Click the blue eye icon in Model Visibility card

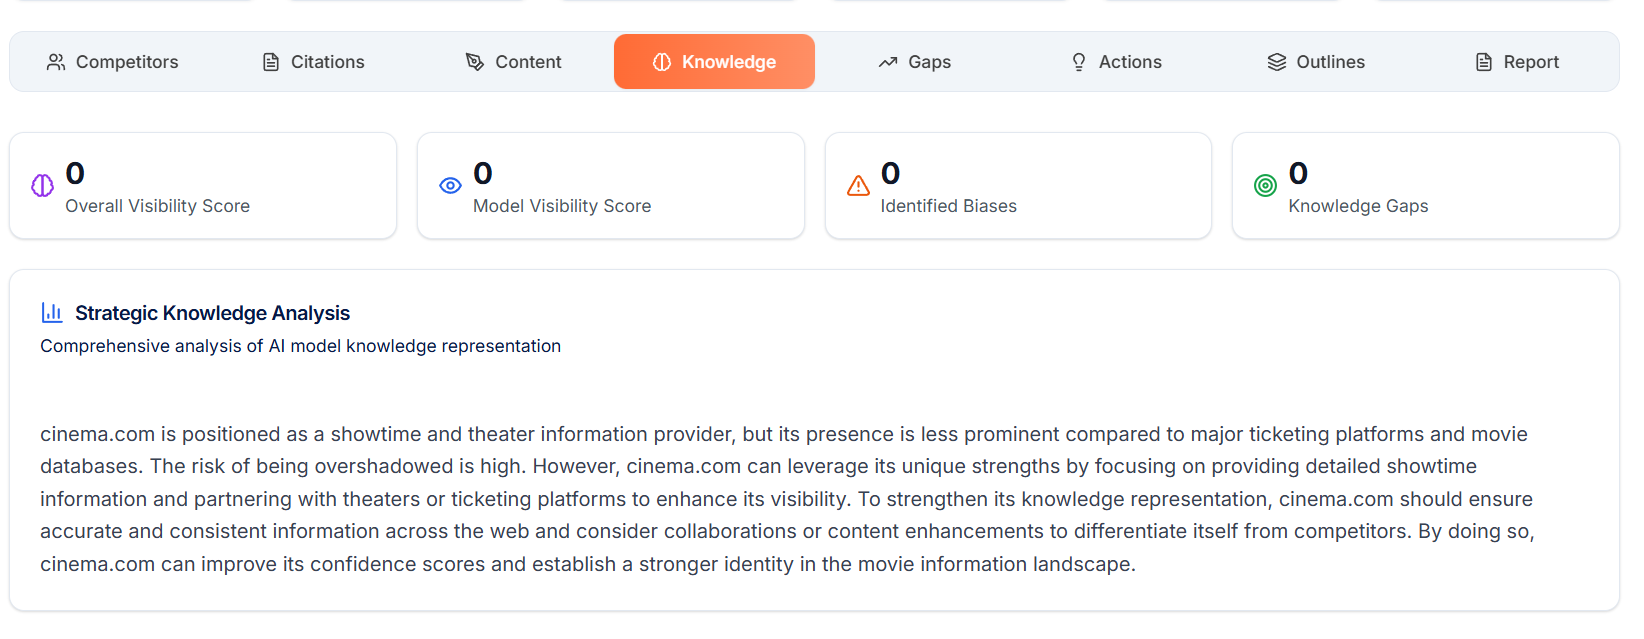[450, 186]
